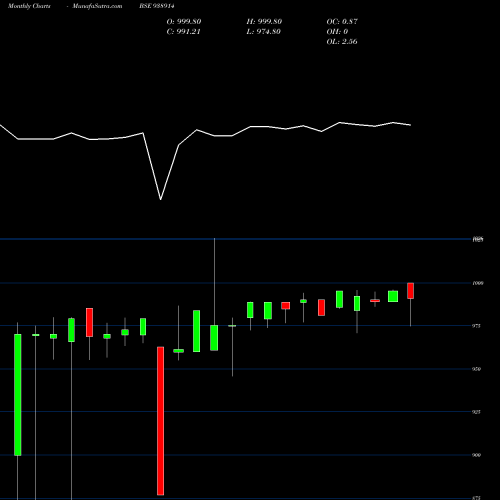The width and height of the screenshot is (500, 500).
Task: Click the '950' price axis label
Action: click(477, 369)
